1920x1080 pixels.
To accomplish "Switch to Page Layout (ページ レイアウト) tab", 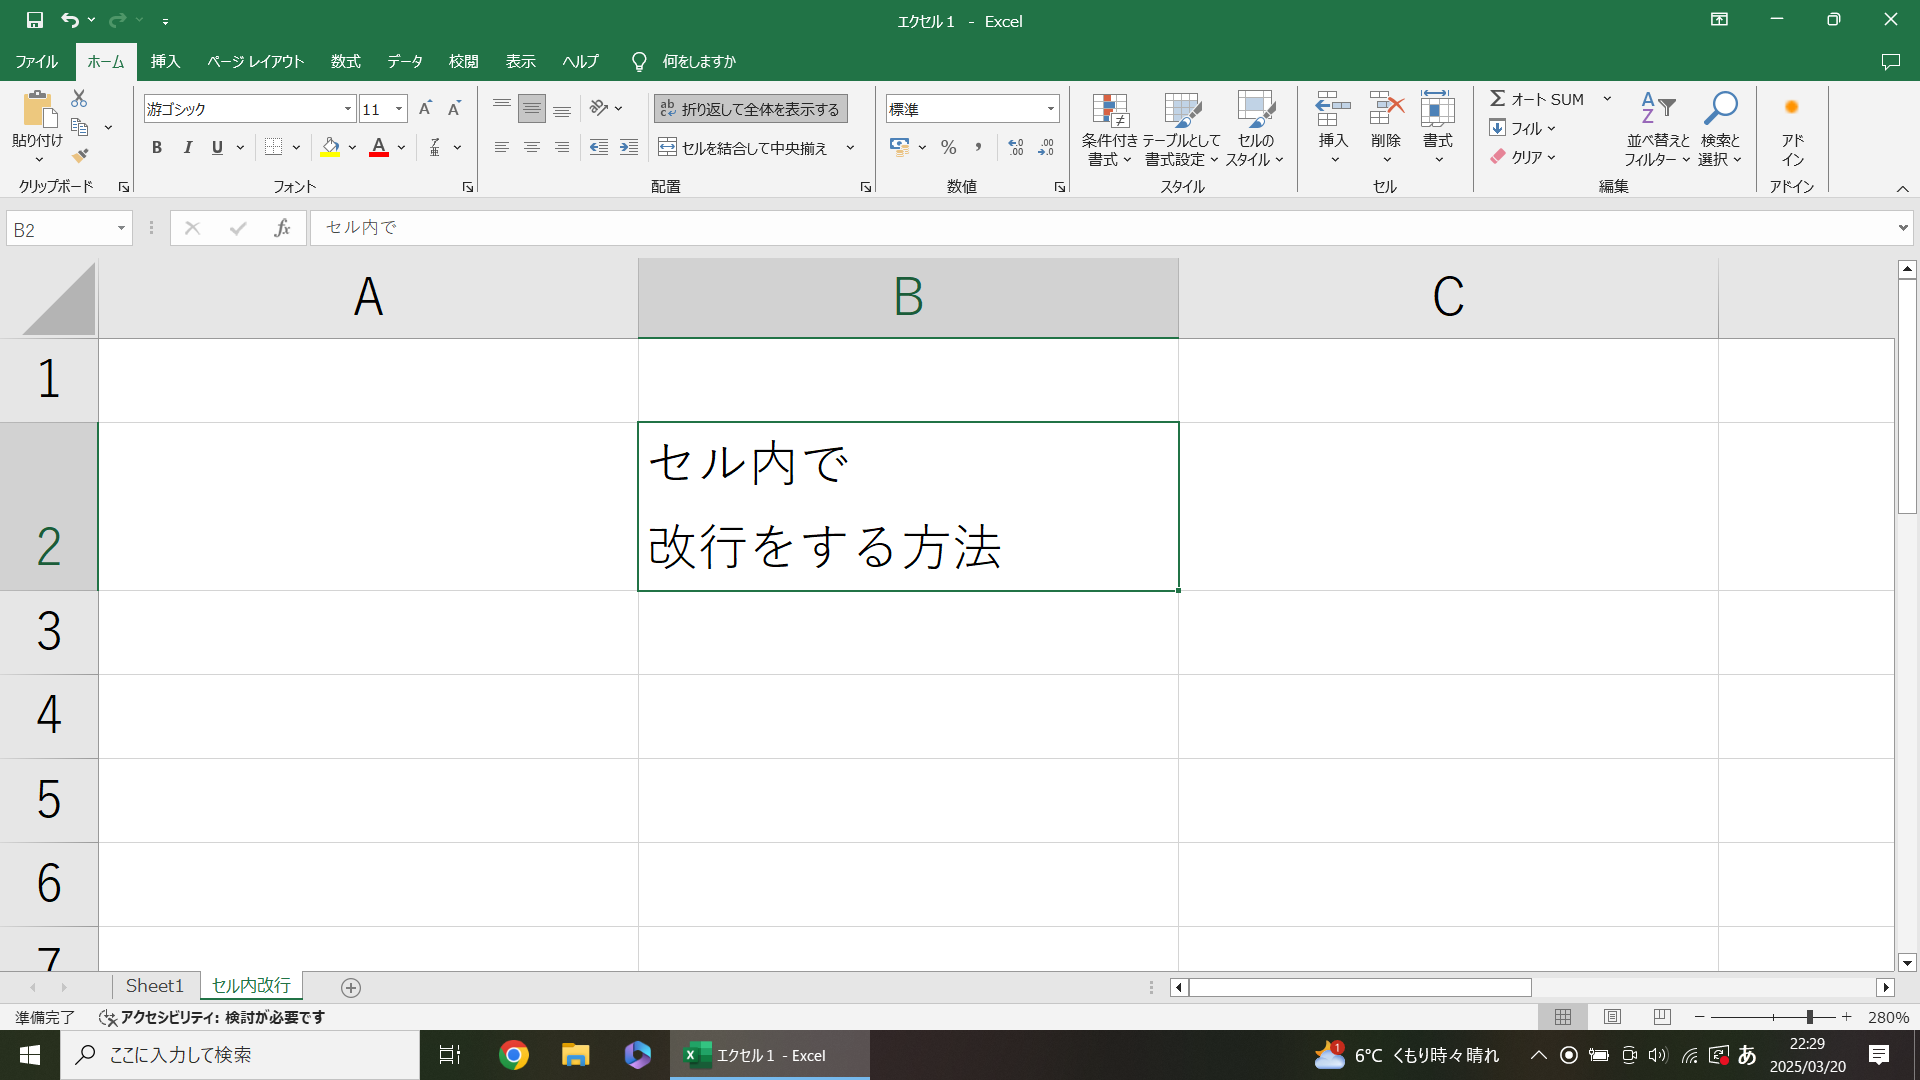I will [x=255, y=61].
